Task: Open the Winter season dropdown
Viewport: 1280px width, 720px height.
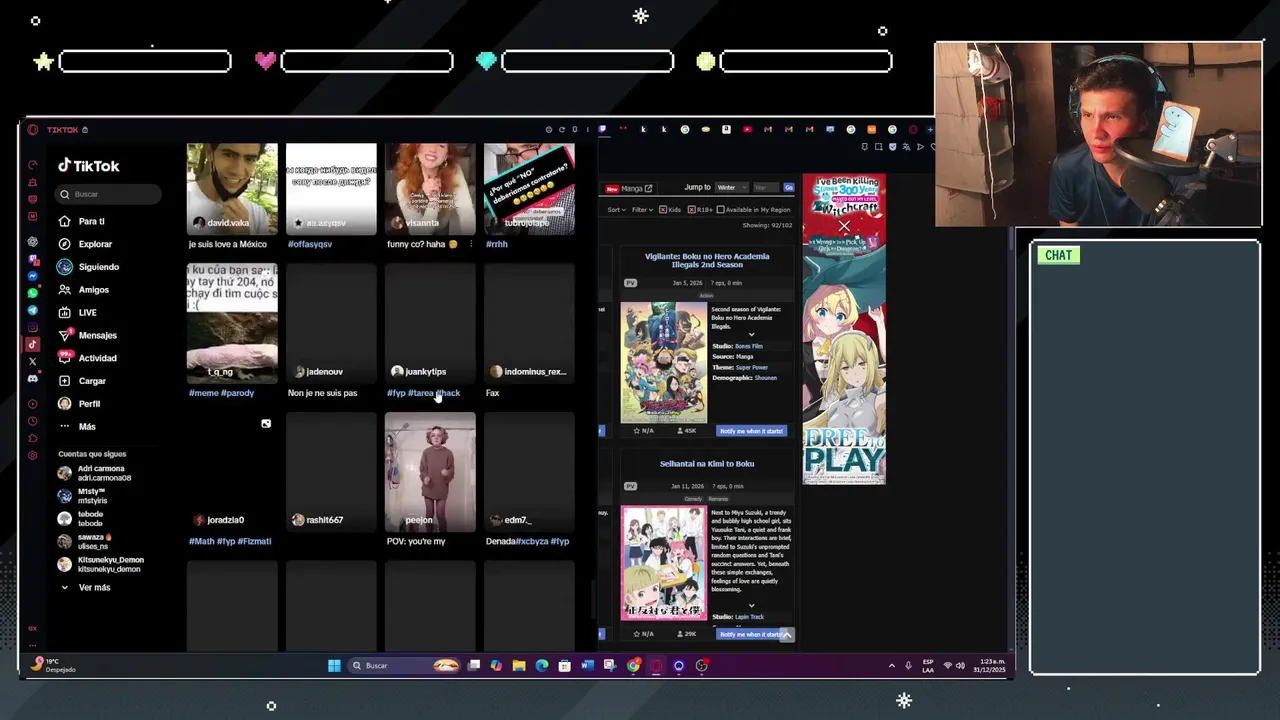Action: pyautogui.click(x=730, y=187)
